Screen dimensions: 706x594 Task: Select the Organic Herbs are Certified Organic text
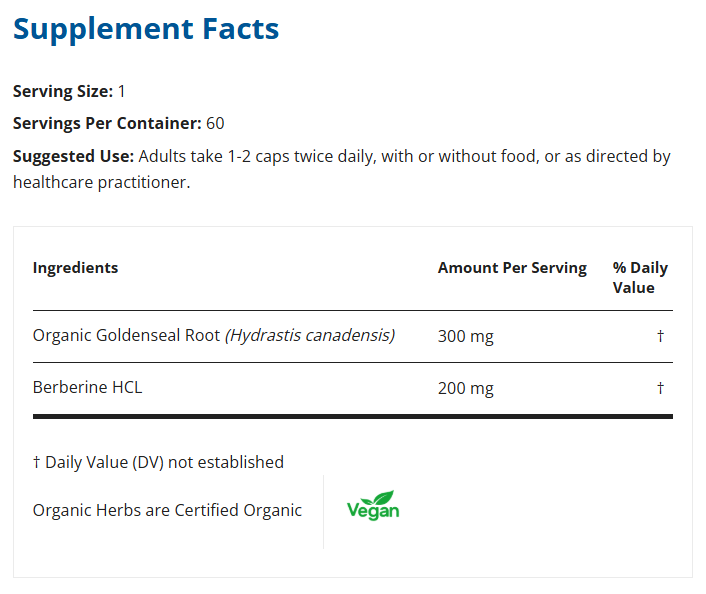point(167,510)
